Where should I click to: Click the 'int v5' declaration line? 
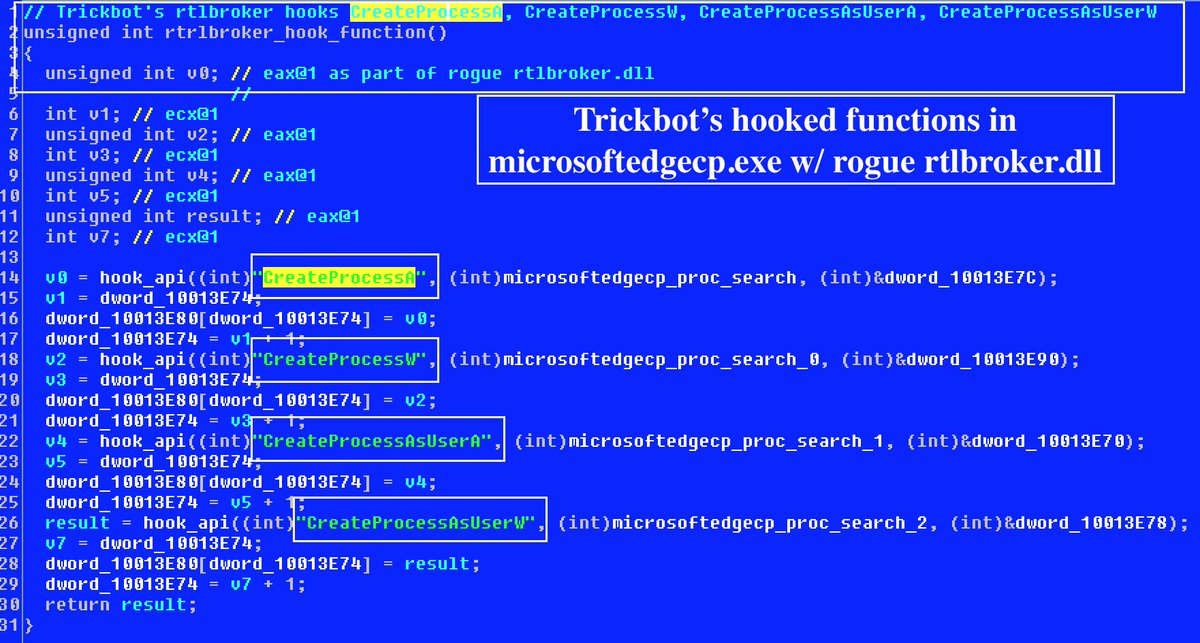click(131, 196)
